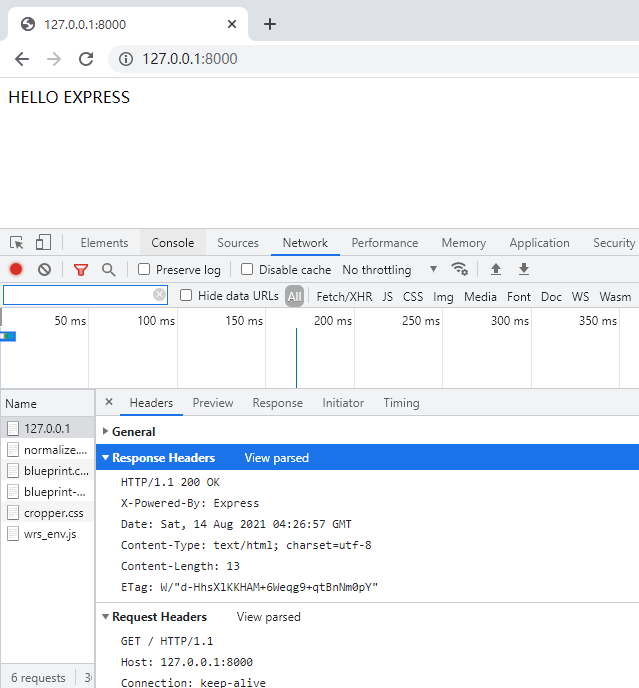
Task: Filter requests by Fetch/XHR
Action: 344,297
